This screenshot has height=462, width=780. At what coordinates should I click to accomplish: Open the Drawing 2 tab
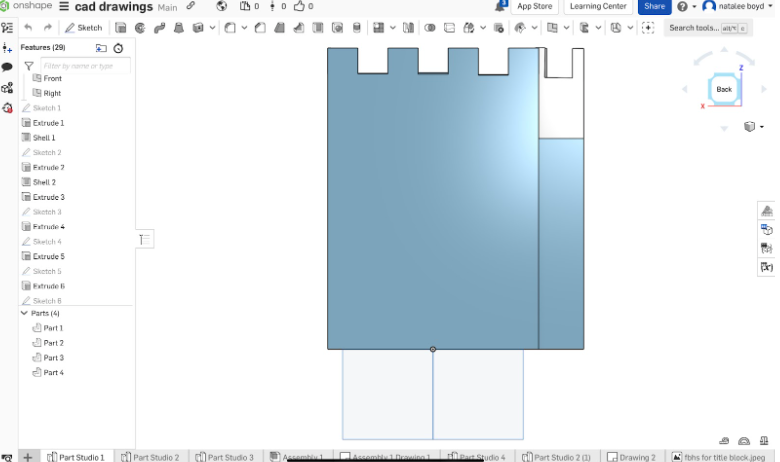point(632,457)
